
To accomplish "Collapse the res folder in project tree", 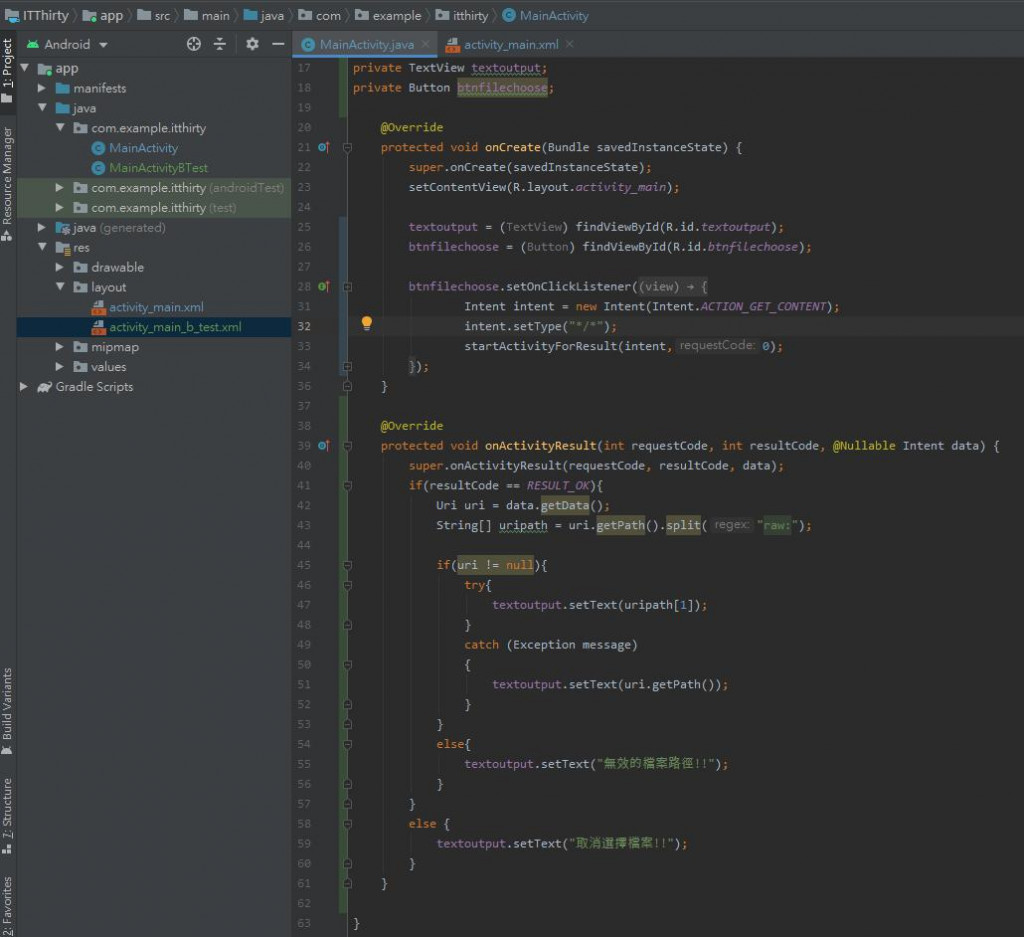I will pyautogui.click(x=43, y=247).
